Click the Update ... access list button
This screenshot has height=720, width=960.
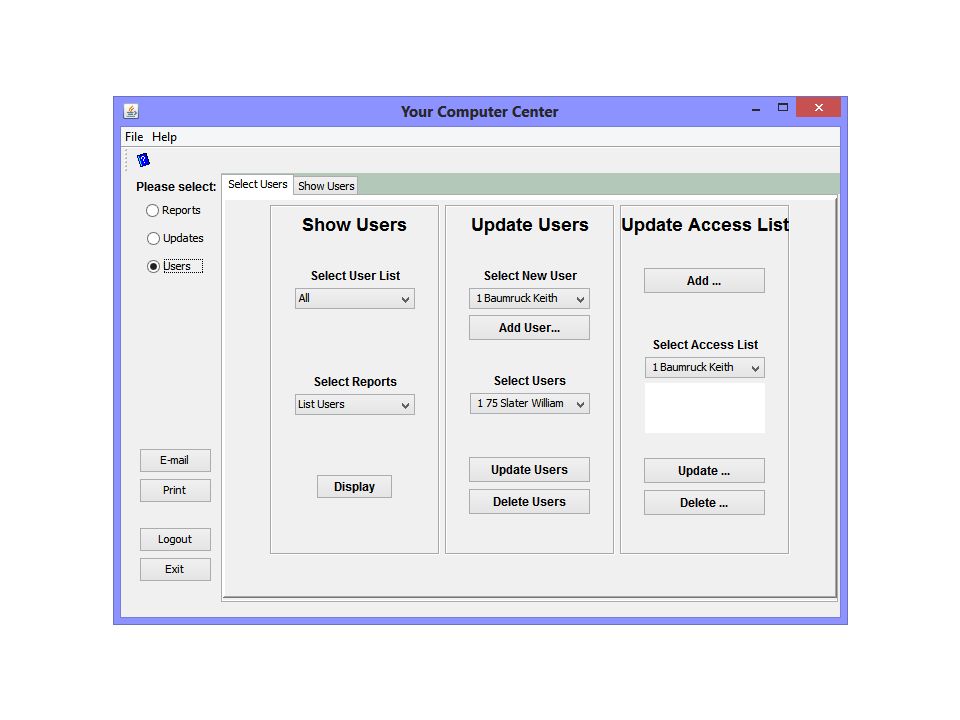coord(704,471)
